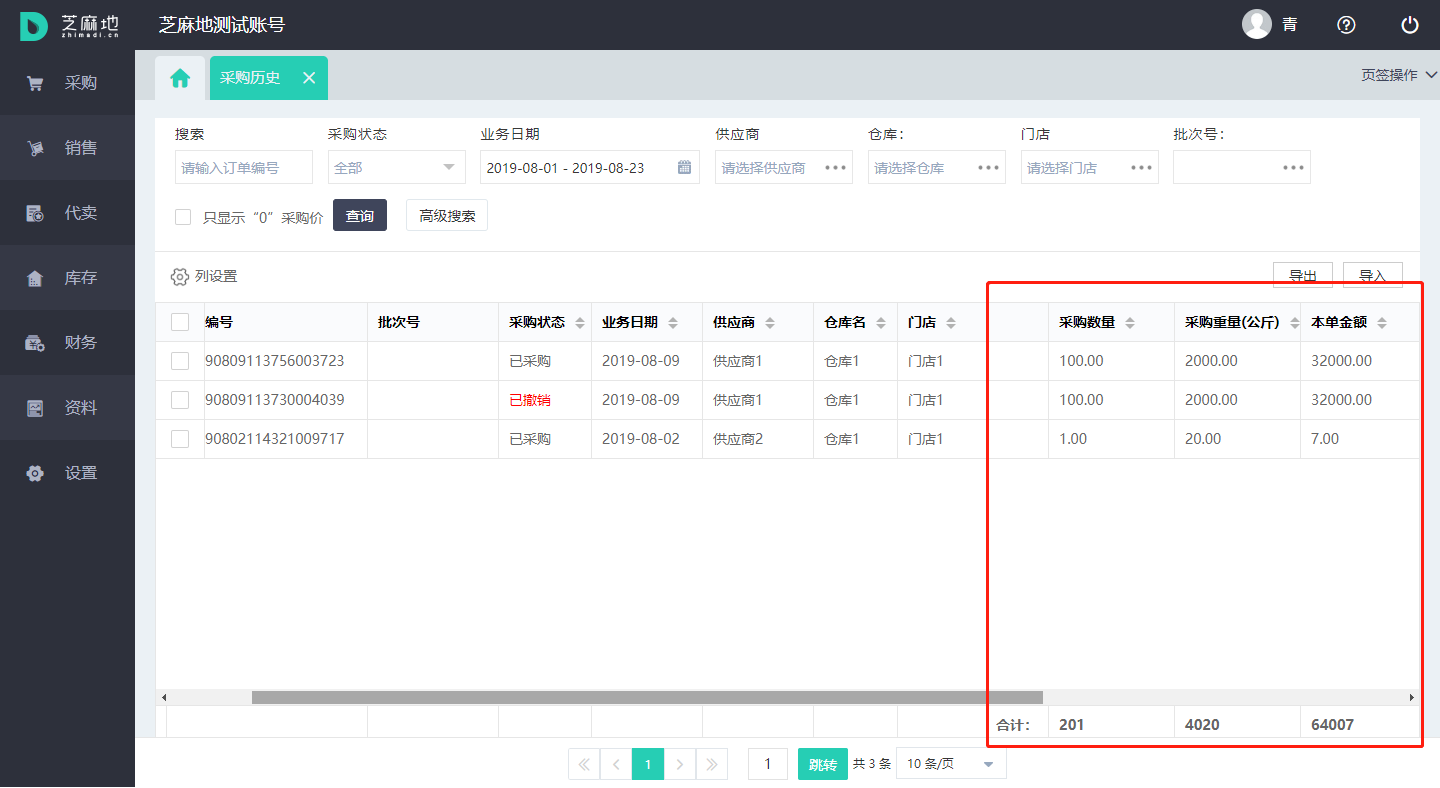Click the 芝麻地 logo icon
The image size is (1440, 788).
34,25
